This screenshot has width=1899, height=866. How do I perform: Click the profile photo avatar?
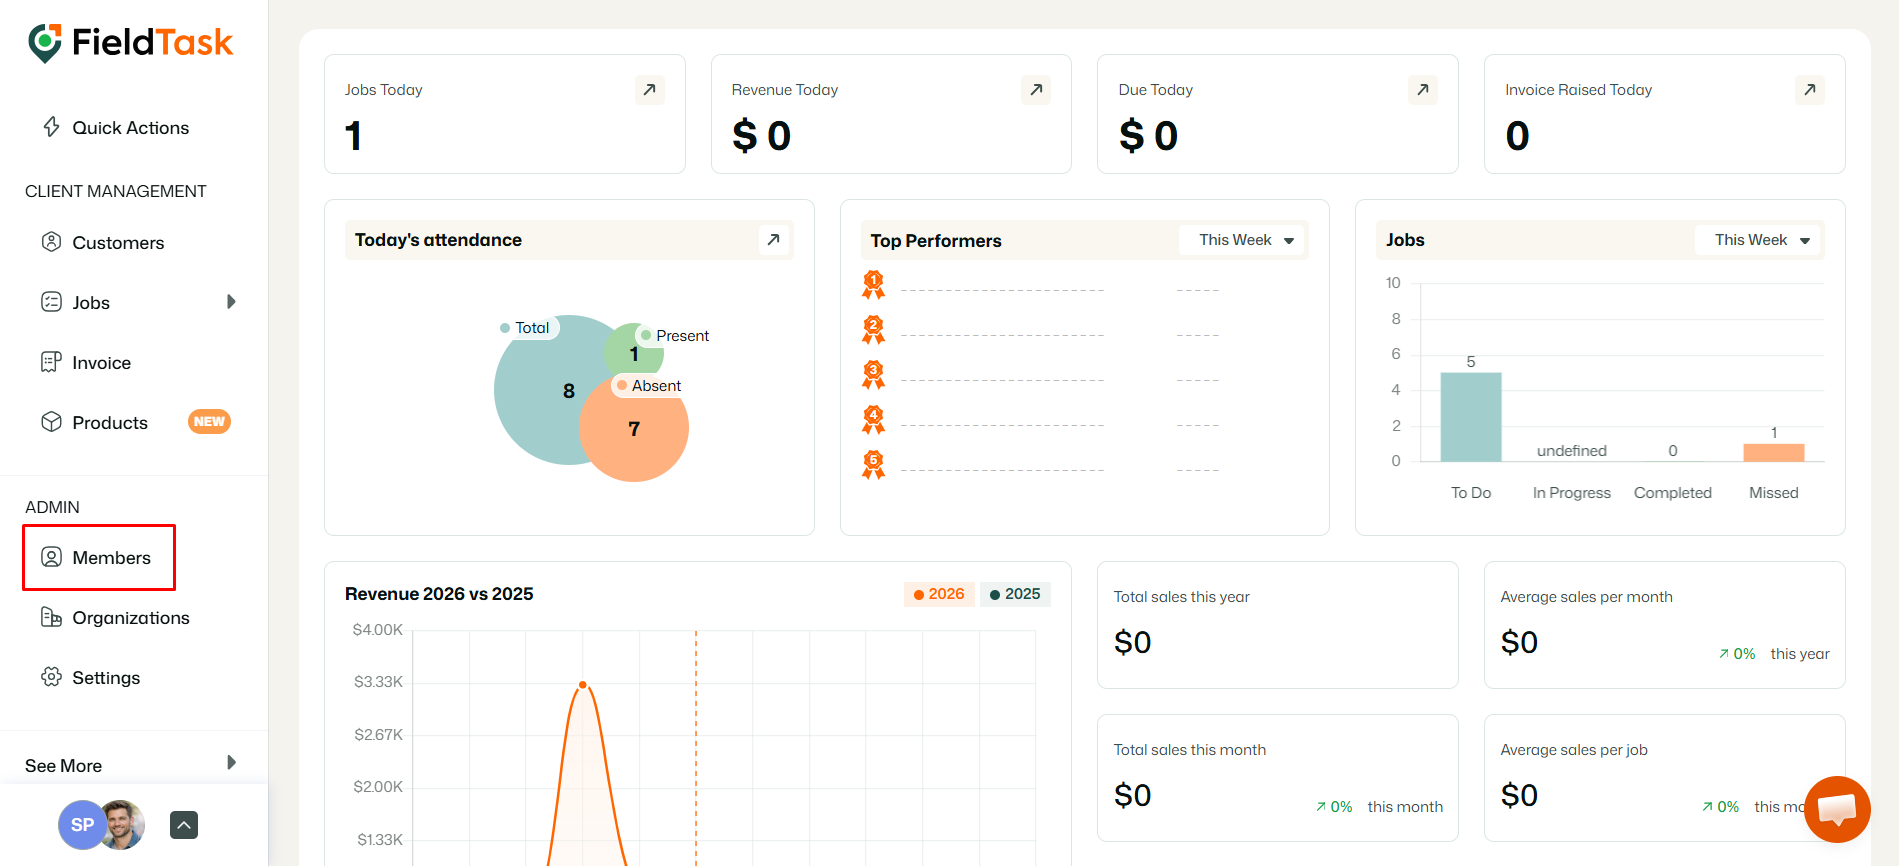tap(124, 825)
